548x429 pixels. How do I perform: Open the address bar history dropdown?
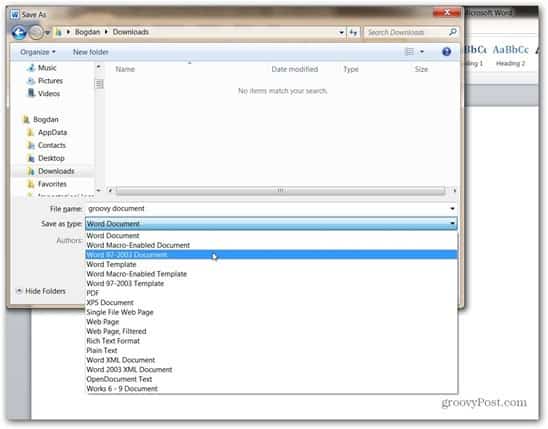click(x=341, y=32)
